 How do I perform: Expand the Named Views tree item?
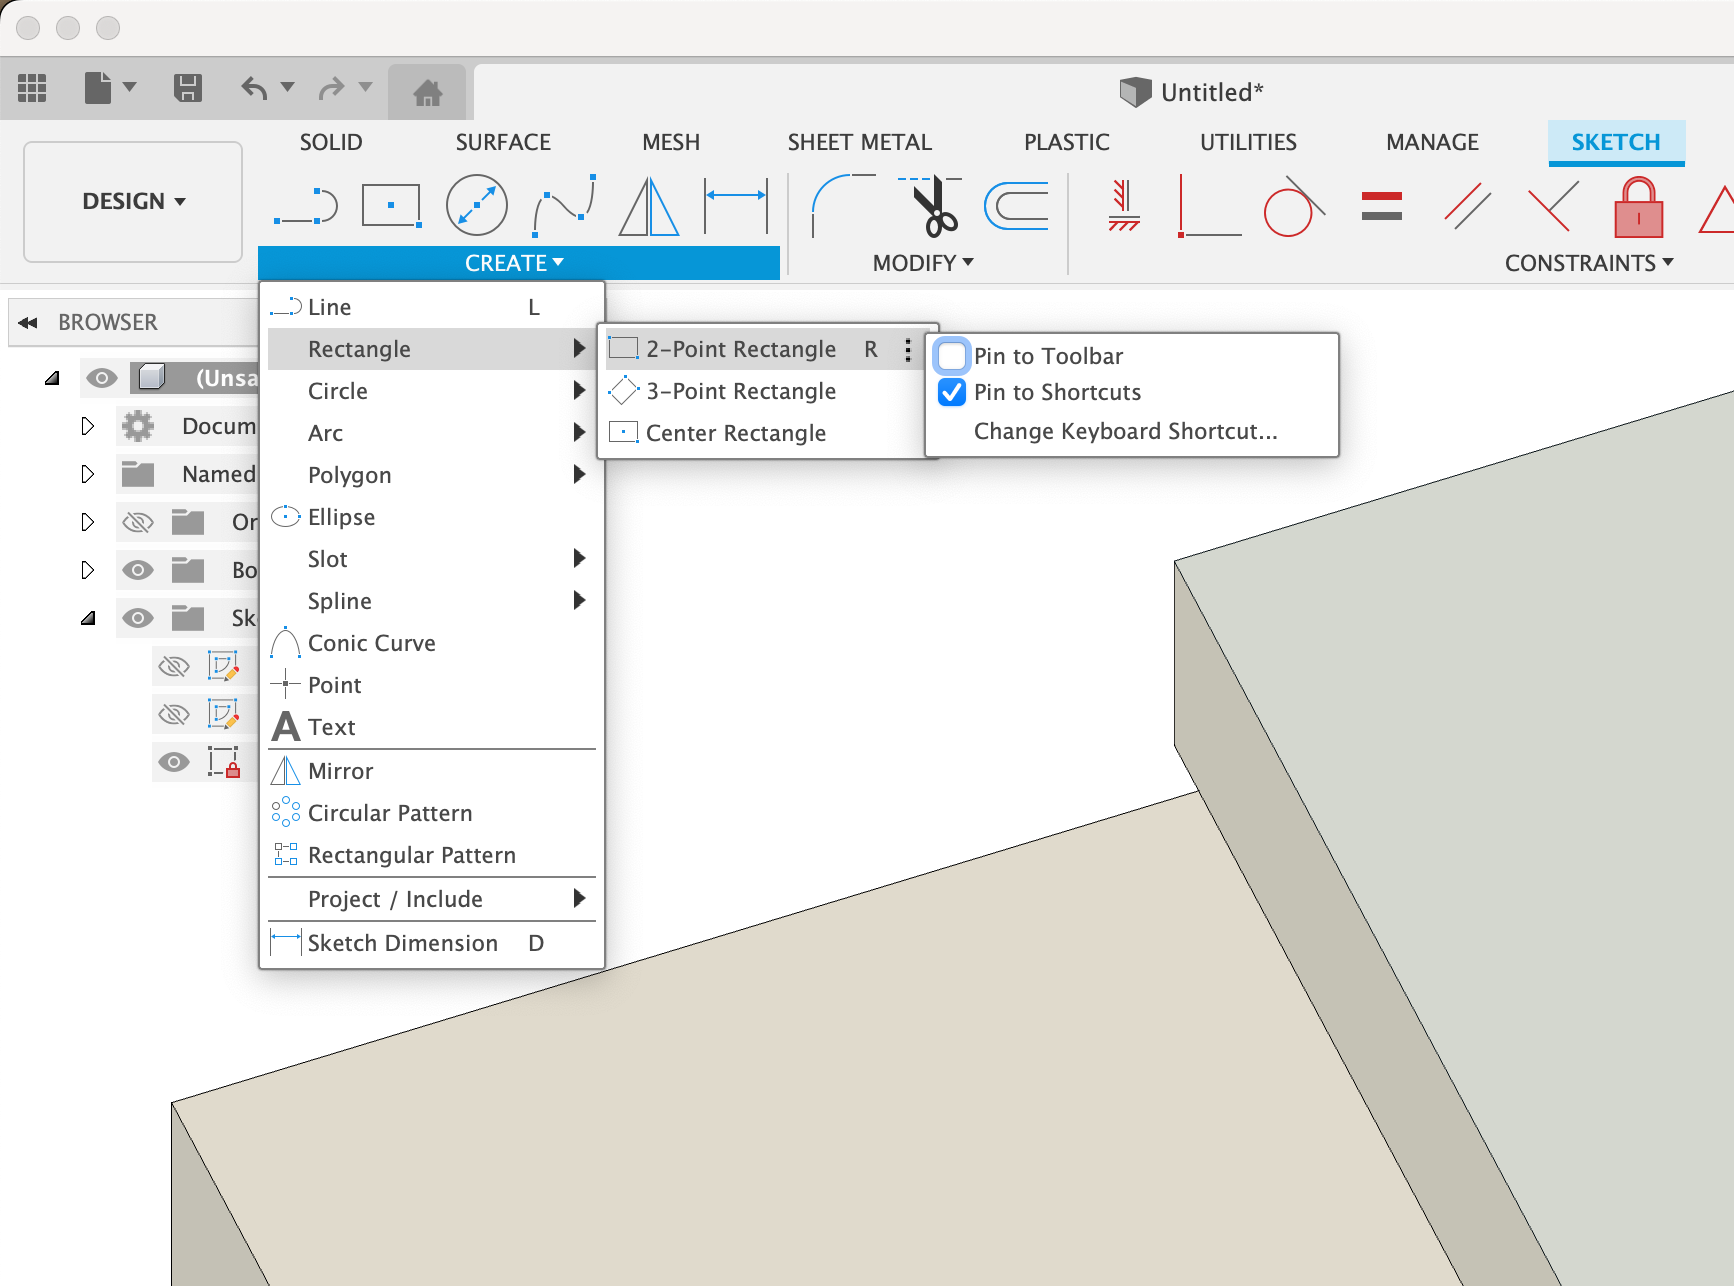pyautogui.click(x=88, y=474)
